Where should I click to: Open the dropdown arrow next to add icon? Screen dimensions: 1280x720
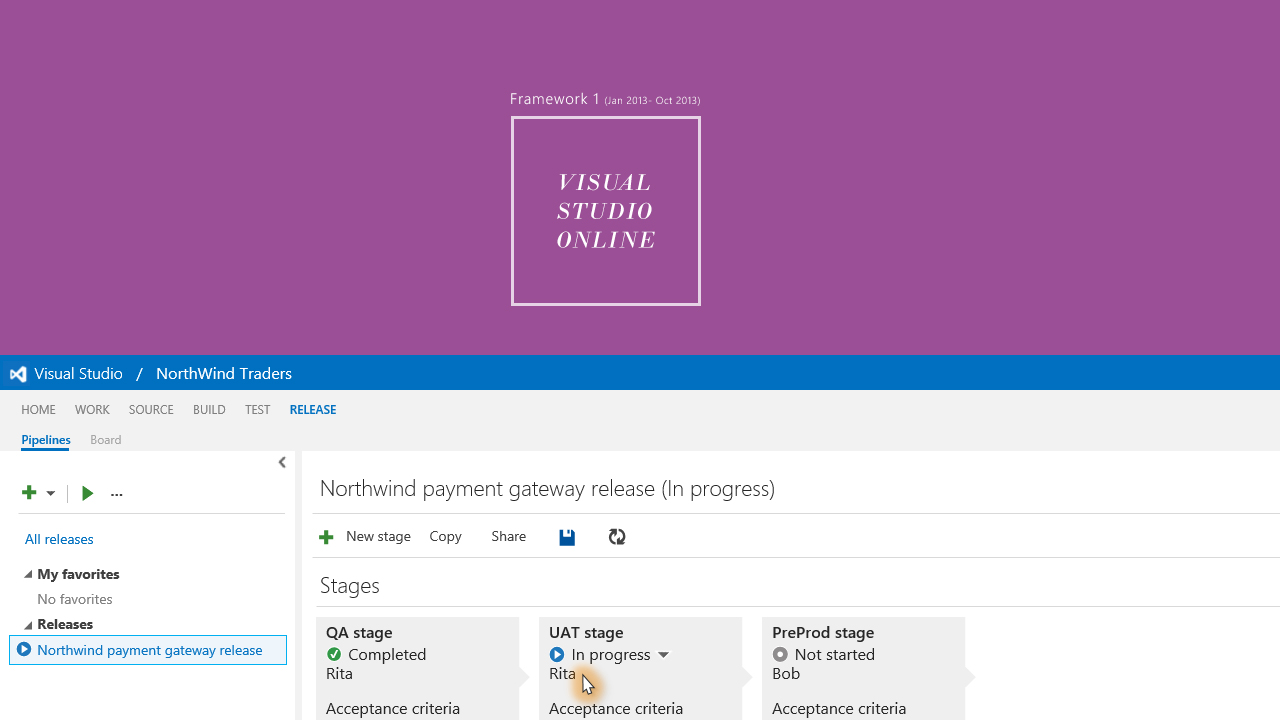pyautogui.click(x=51, y=493)
